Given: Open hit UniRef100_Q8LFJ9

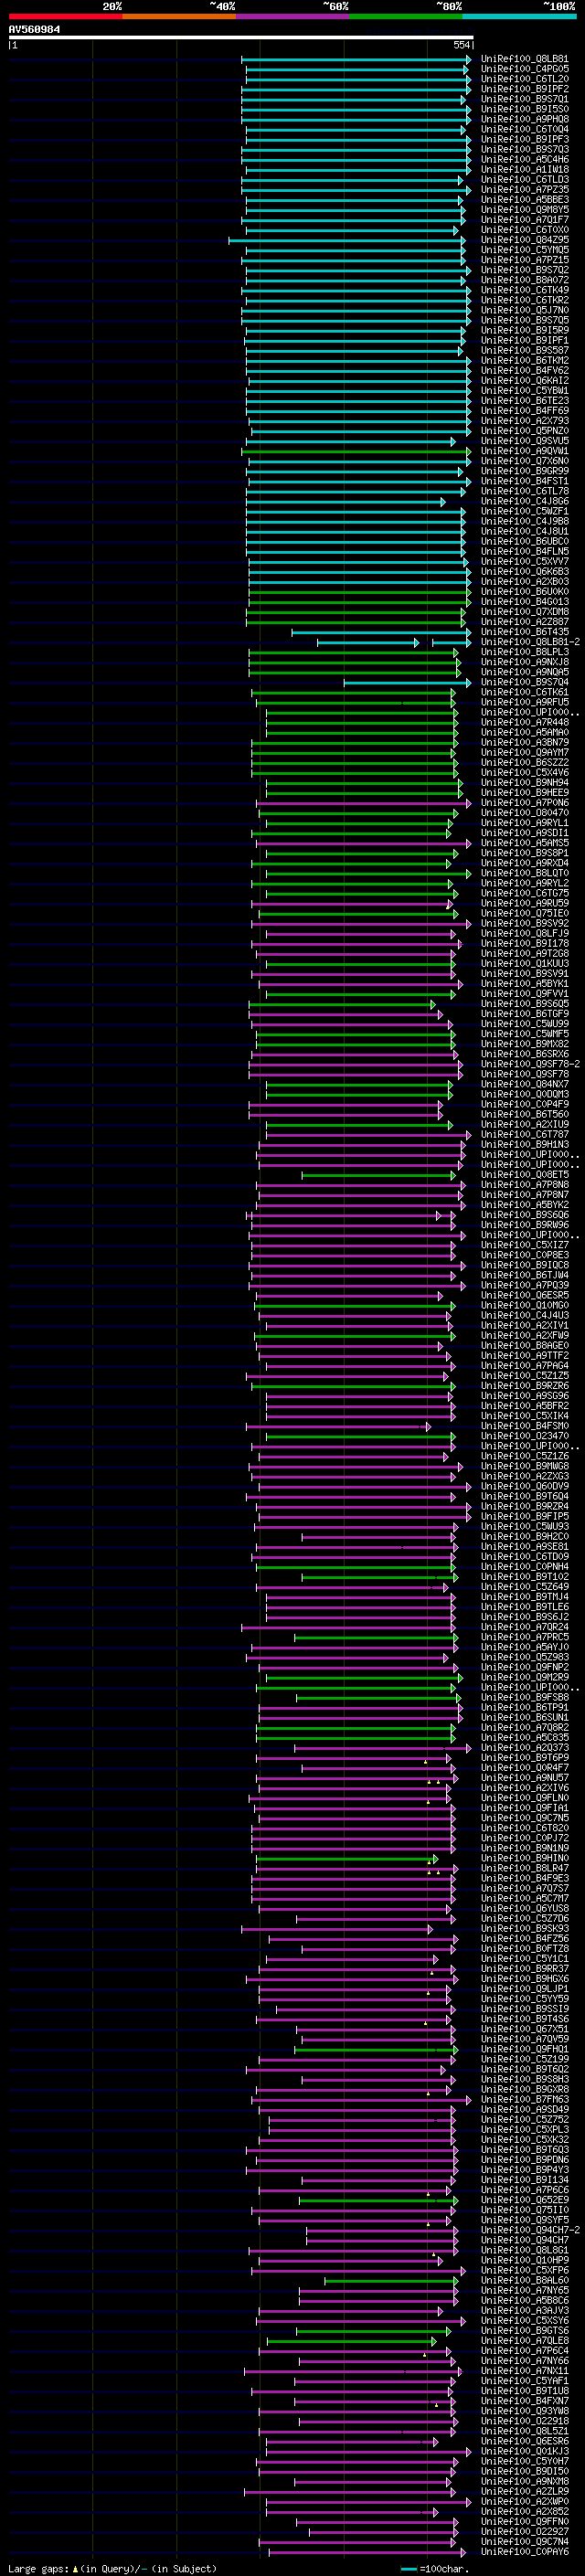Looking at the screenshot, I should tap(525, 934).
